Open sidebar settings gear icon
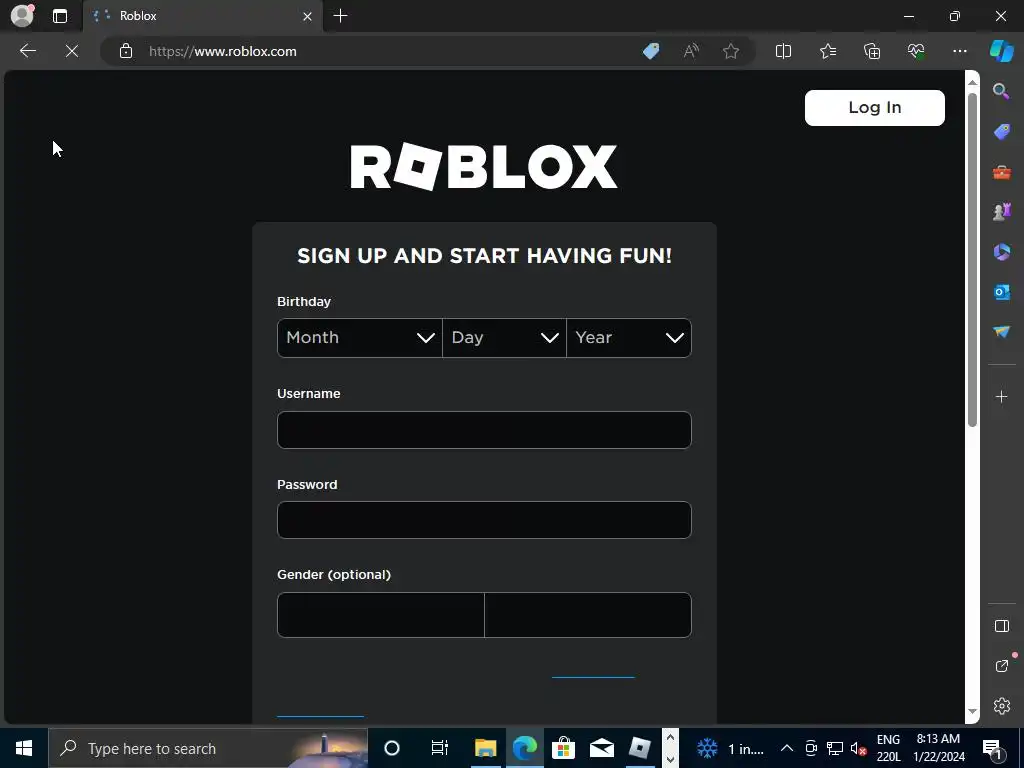 (x=1001, y=706)
